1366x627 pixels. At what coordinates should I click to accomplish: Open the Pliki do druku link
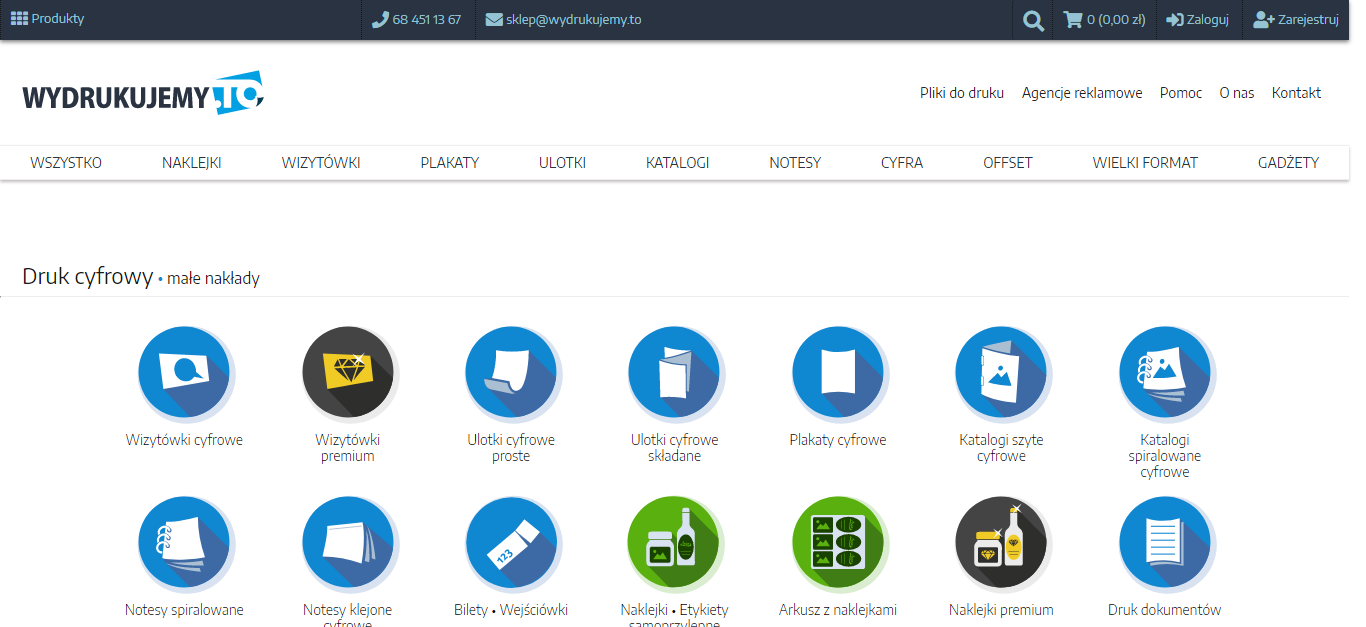pos(962,93)
